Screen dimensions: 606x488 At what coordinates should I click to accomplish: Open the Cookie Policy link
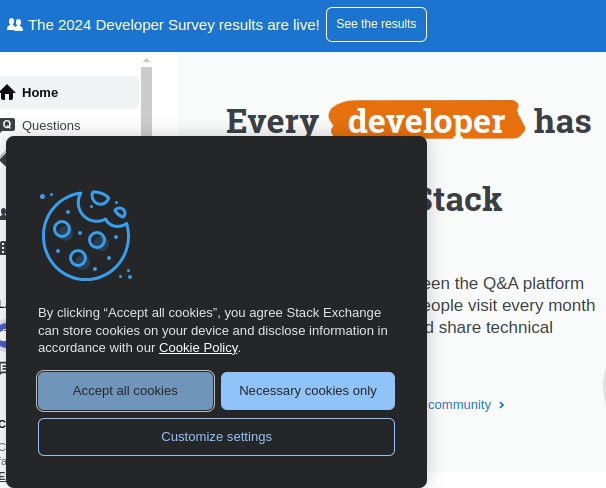(x=199, y=348)
